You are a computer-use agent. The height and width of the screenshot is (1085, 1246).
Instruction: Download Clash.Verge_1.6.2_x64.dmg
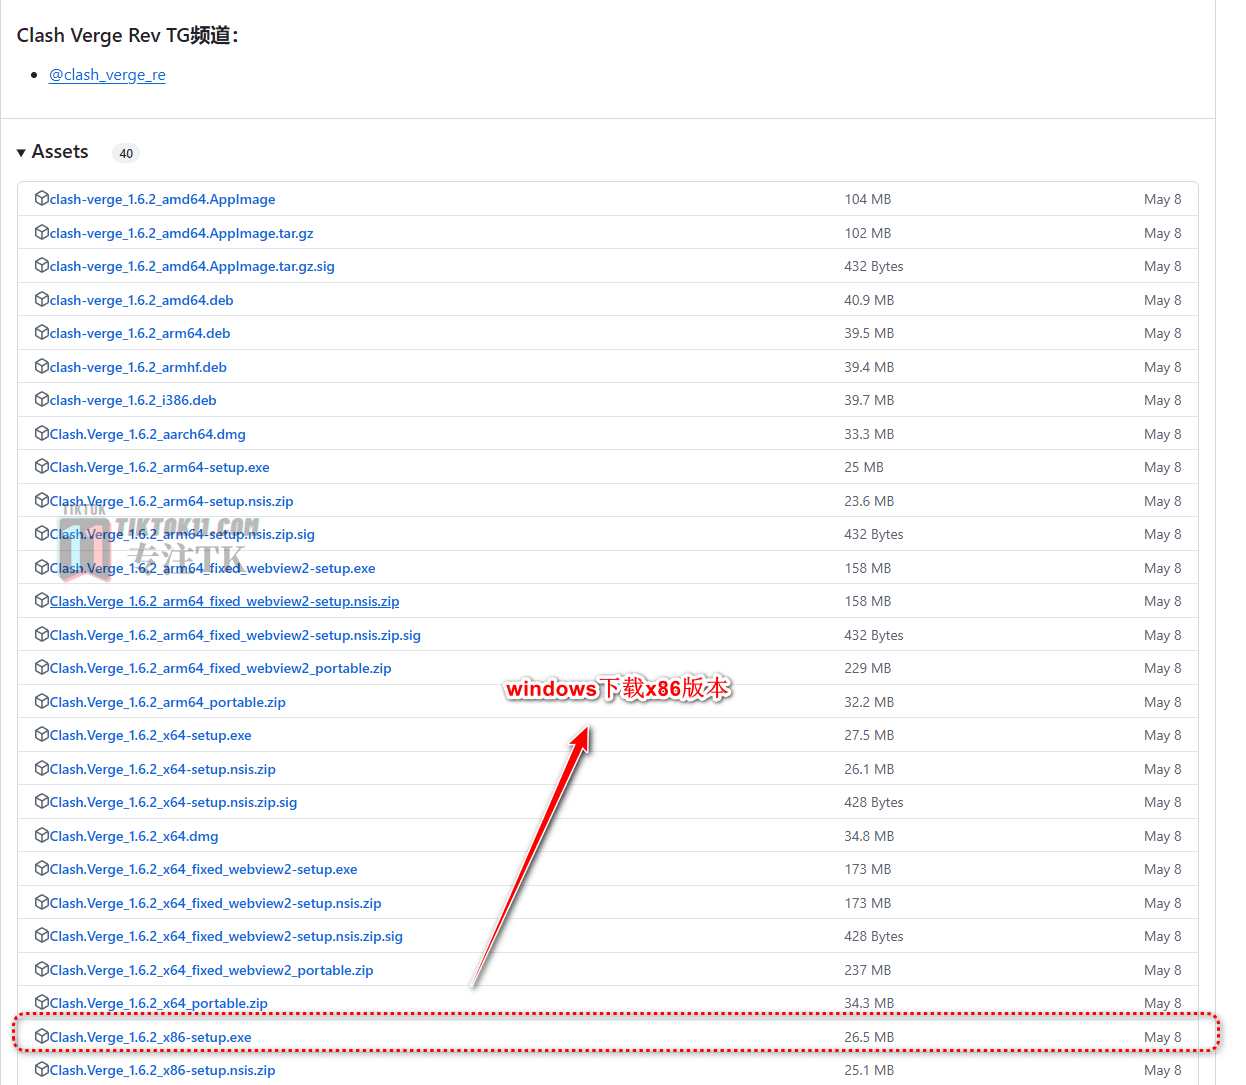pos(134,836)
